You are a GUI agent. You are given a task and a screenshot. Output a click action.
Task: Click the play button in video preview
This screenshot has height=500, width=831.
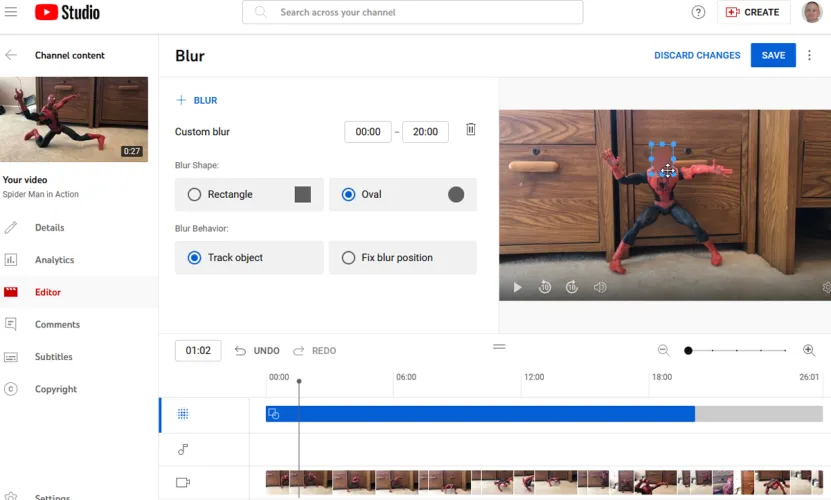(517, 288)
